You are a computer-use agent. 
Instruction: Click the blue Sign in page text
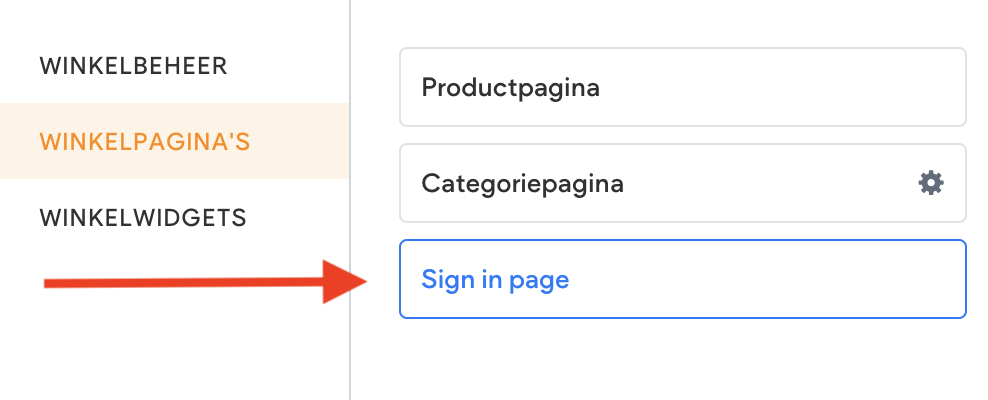pyautogui.click(x=495, y=279)
